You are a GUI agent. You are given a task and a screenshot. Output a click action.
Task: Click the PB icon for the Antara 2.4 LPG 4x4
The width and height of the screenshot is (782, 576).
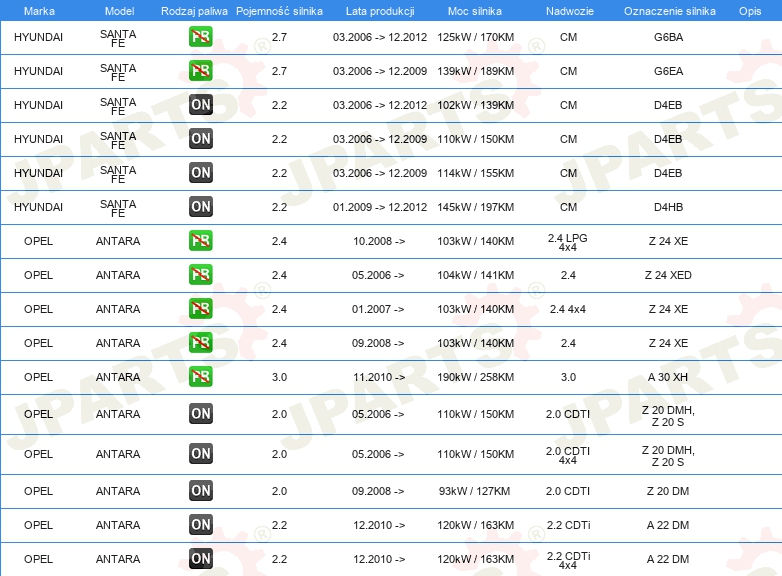point(200,241)
